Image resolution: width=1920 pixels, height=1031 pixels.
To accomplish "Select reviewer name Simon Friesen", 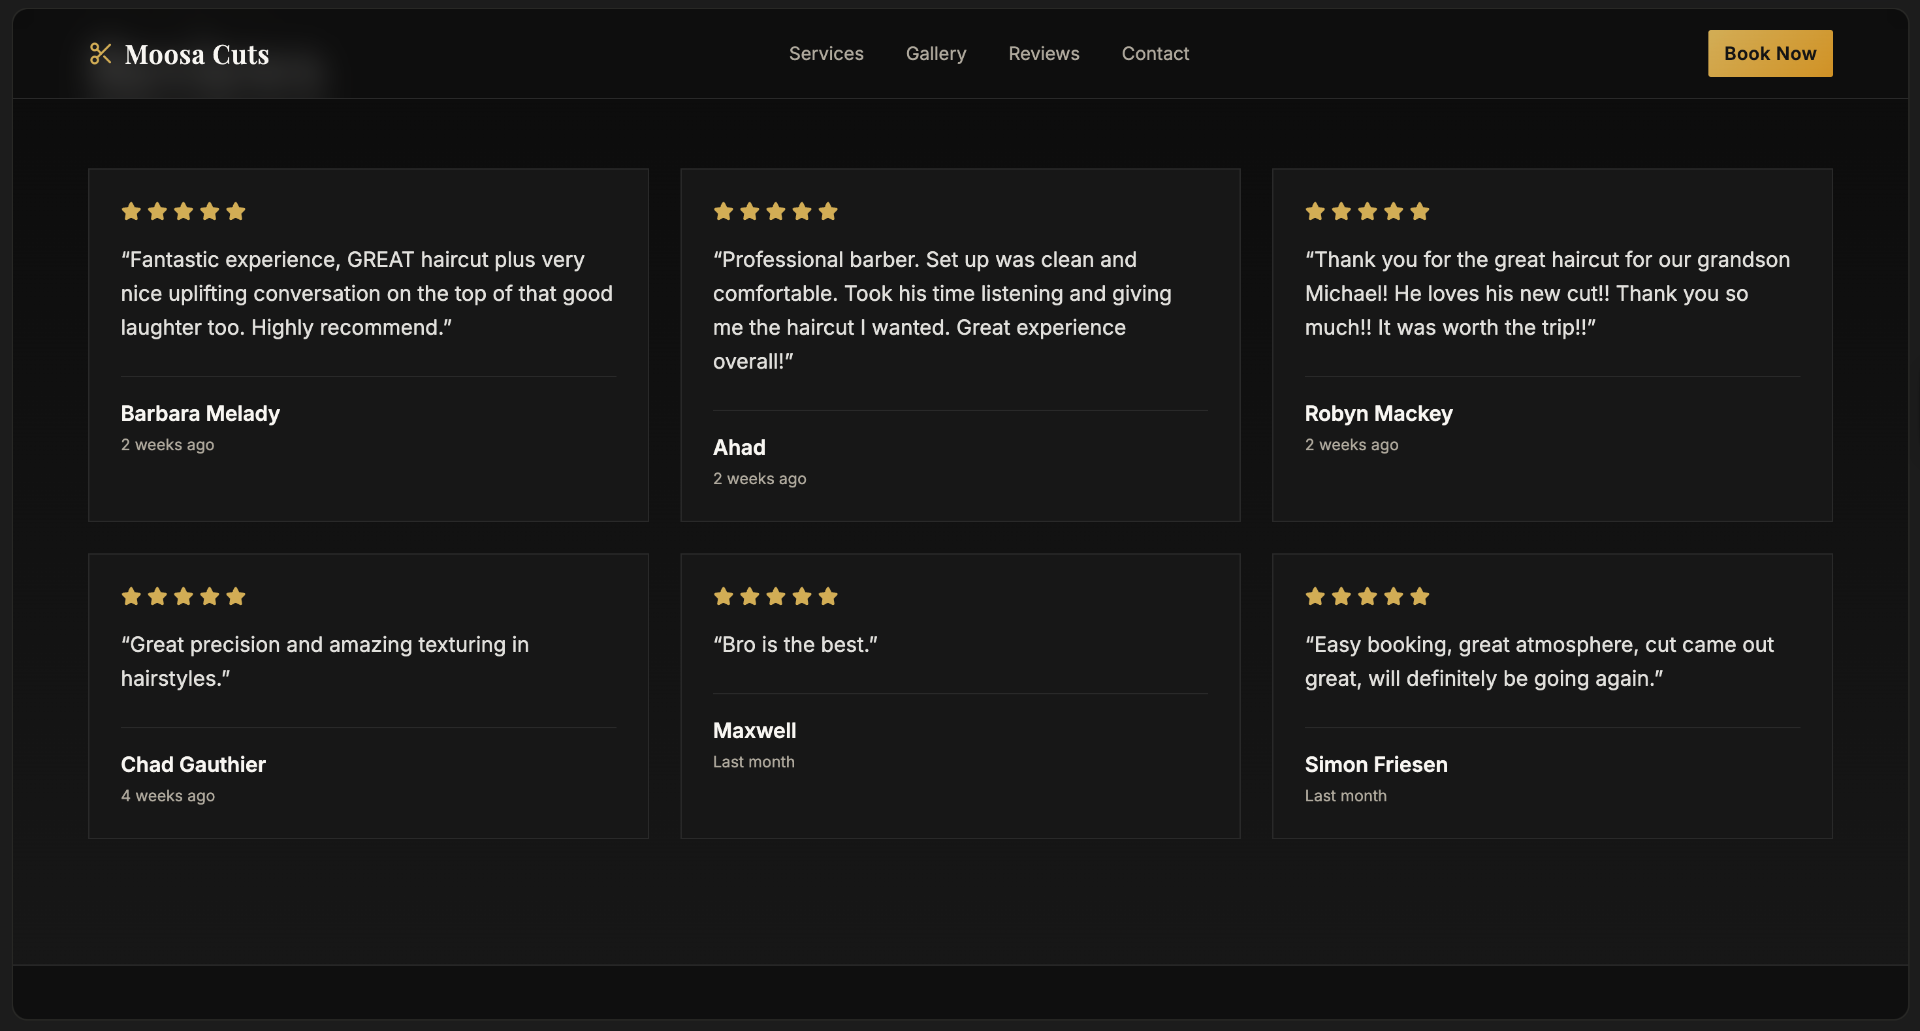I will [x=1376, y=764].
